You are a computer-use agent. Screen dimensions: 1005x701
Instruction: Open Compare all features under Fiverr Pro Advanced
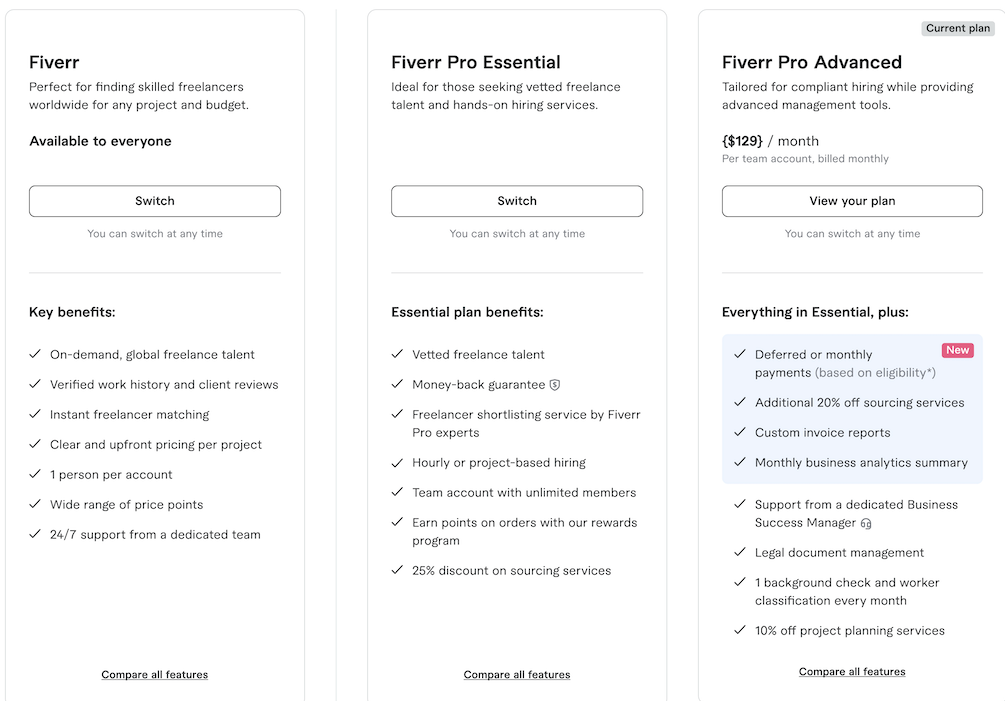click(x=852, y=672)
